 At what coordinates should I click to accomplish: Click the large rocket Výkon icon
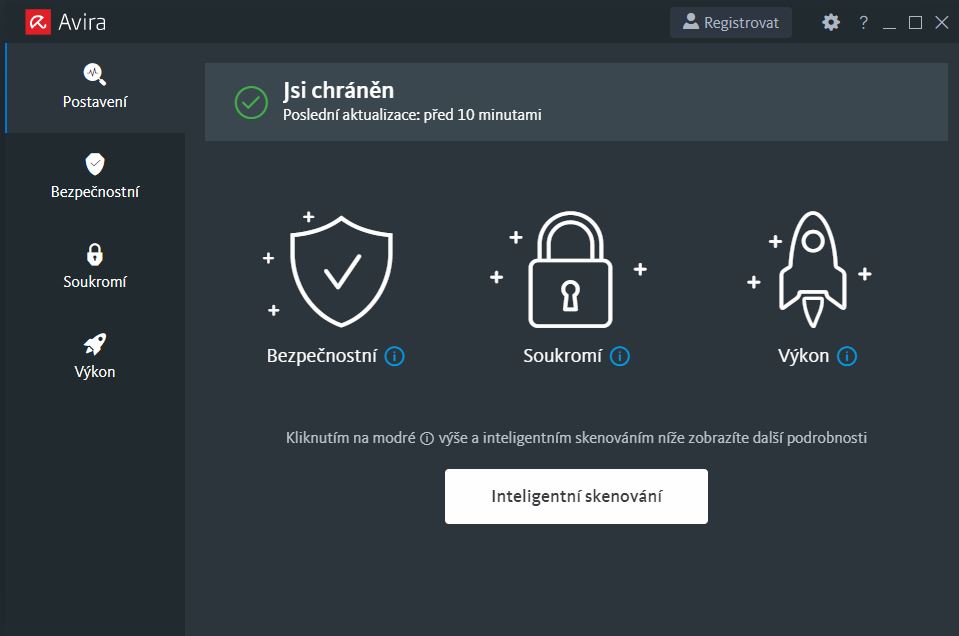coord(813,268)
